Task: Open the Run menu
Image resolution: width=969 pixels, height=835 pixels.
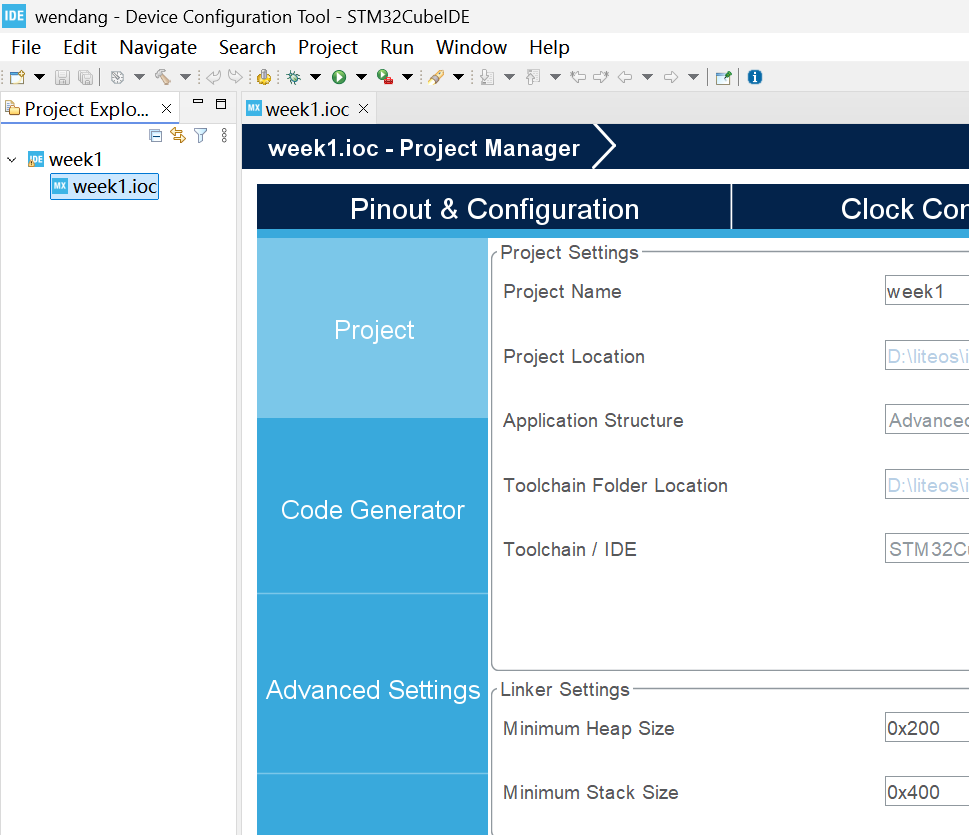Action: click(397, 48)
